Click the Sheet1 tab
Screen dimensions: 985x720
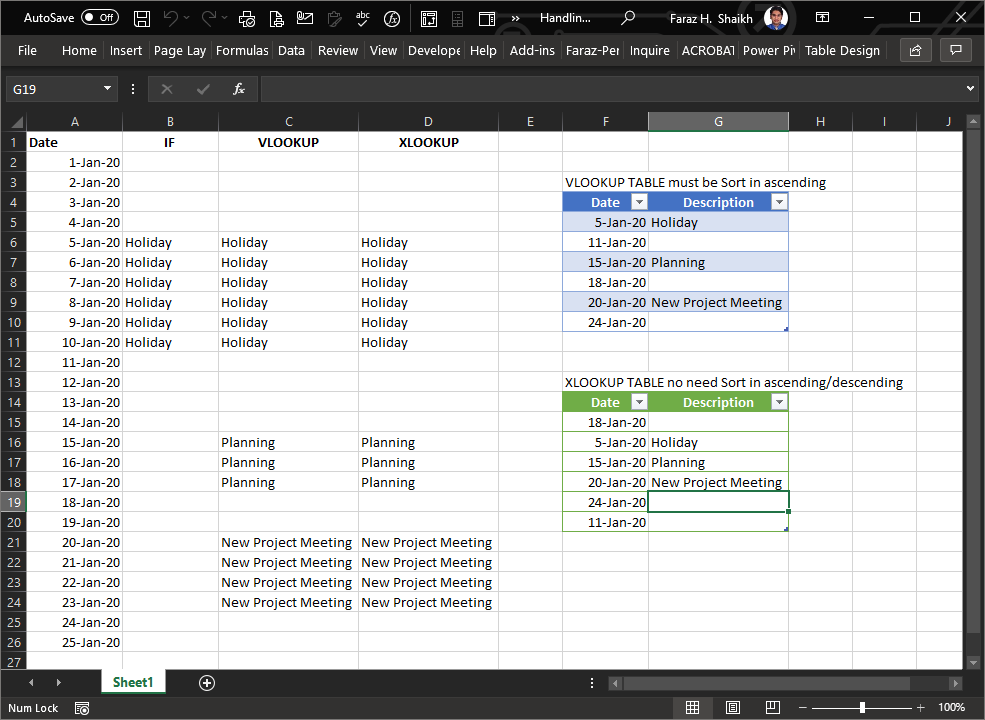[x=133, y=682]
